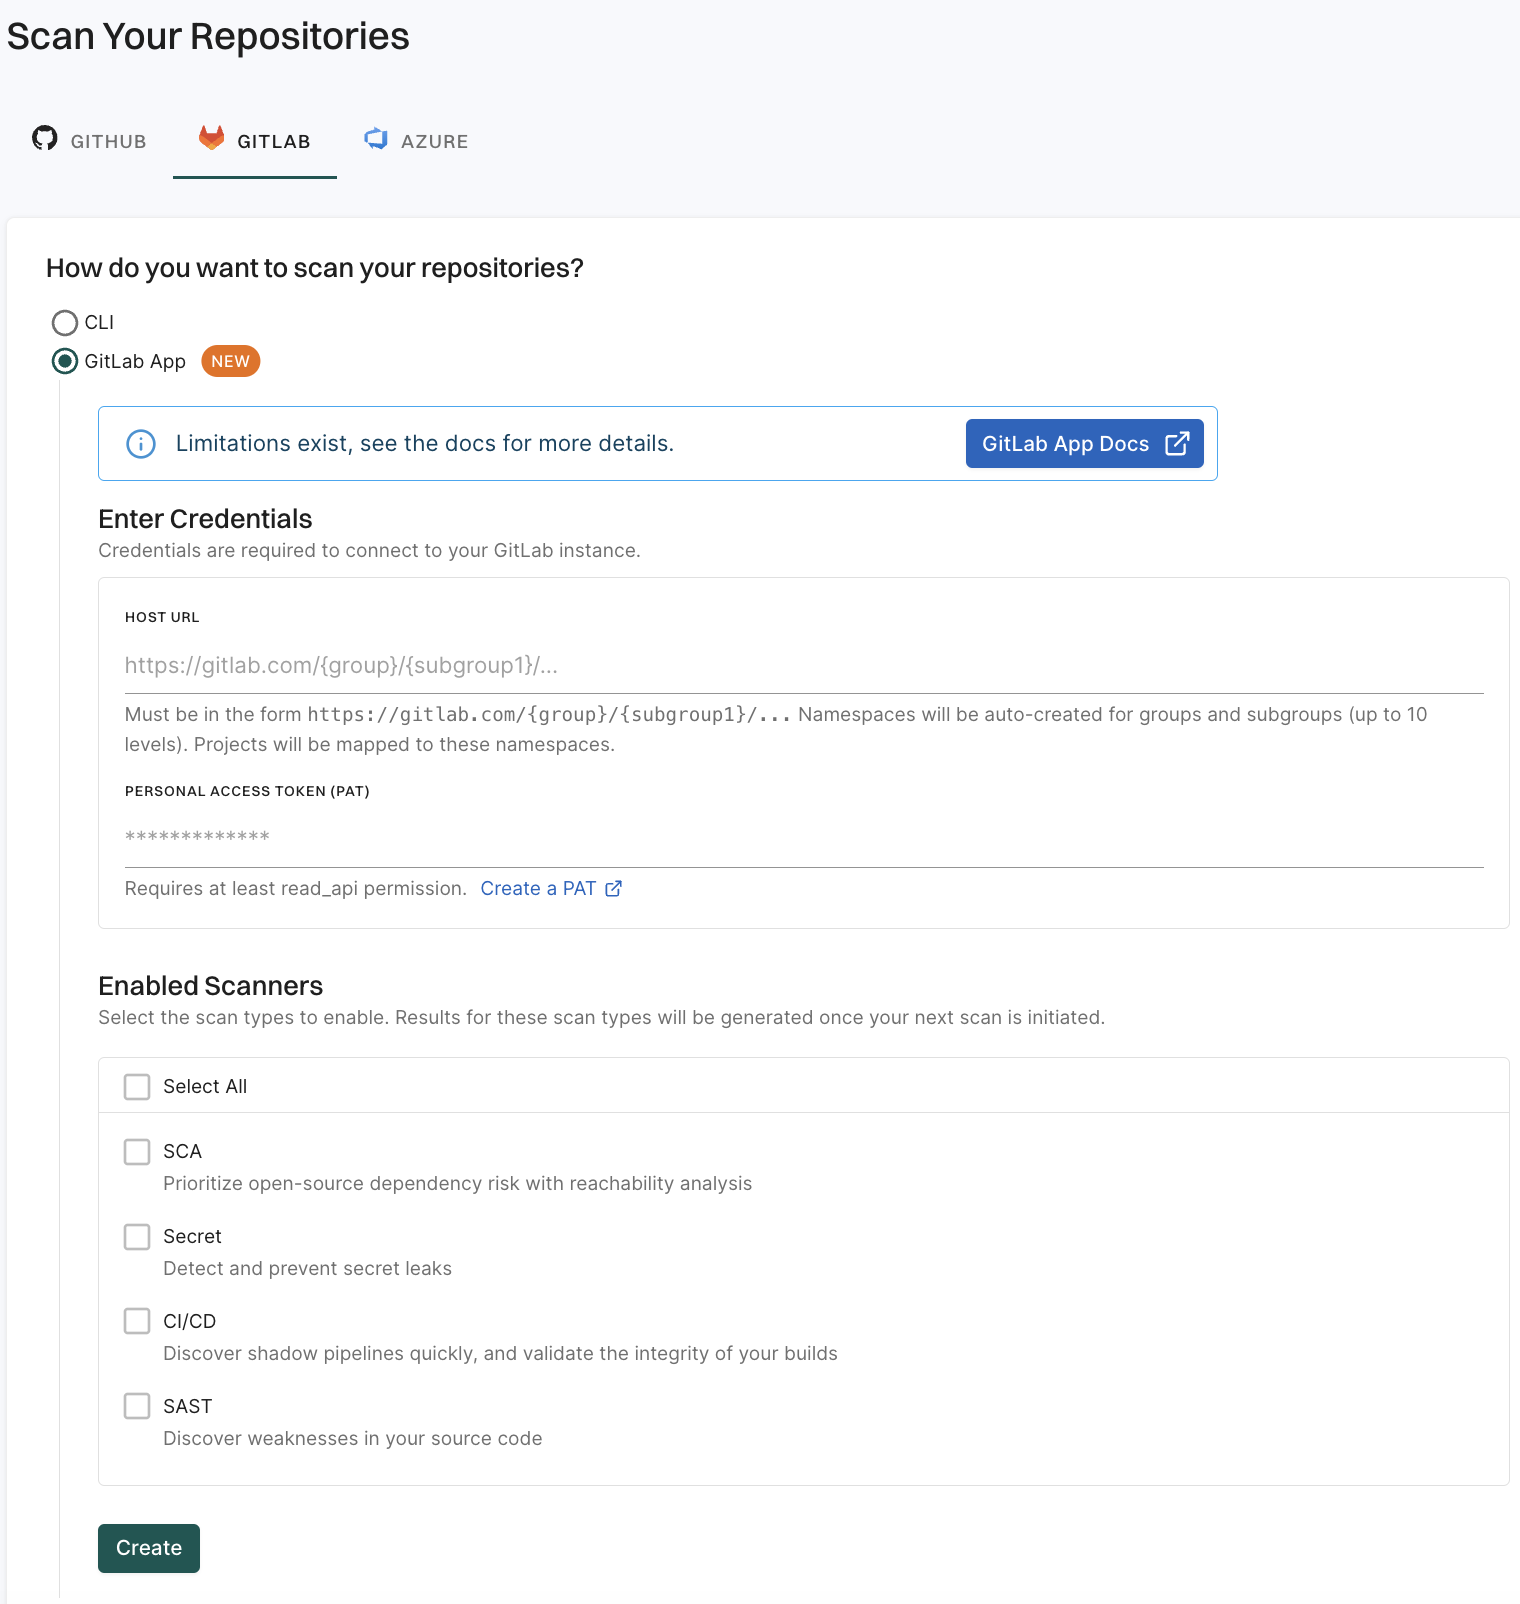
Task: Click external-link icon on GitLab App Docs
Action: click(x=1177, y=443)
